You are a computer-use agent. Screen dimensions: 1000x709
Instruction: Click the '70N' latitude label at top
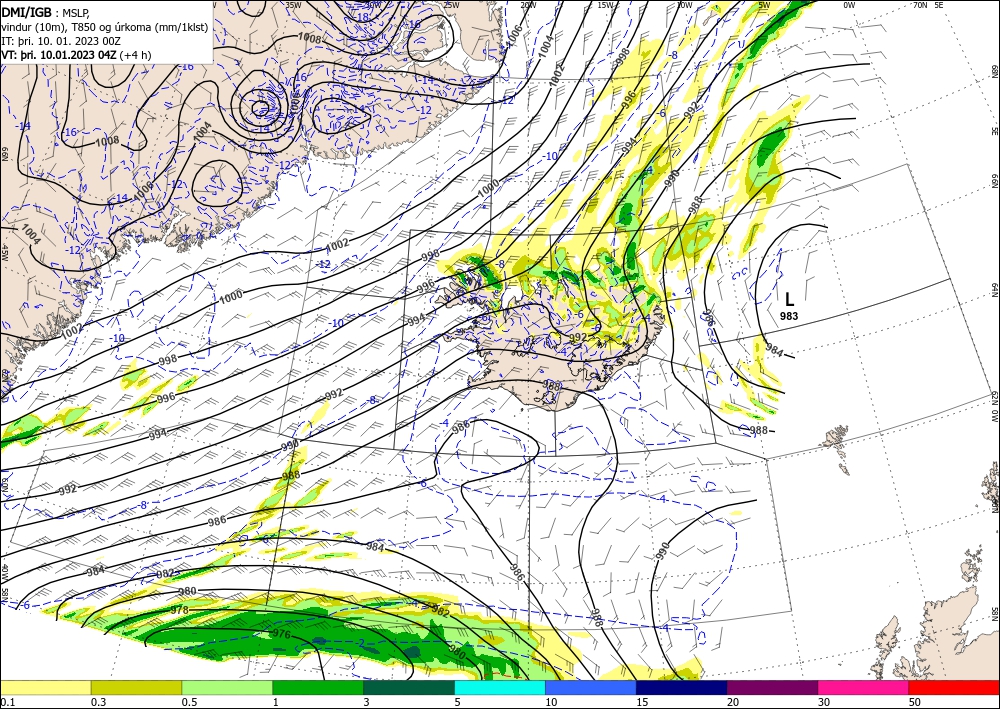(920, 5)
